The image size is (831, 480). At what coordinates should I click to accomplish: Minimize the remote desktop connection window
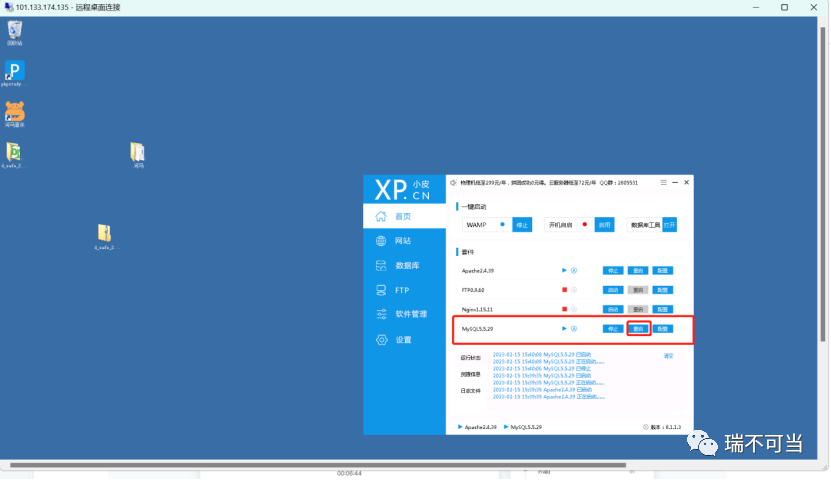click(756, 7)
